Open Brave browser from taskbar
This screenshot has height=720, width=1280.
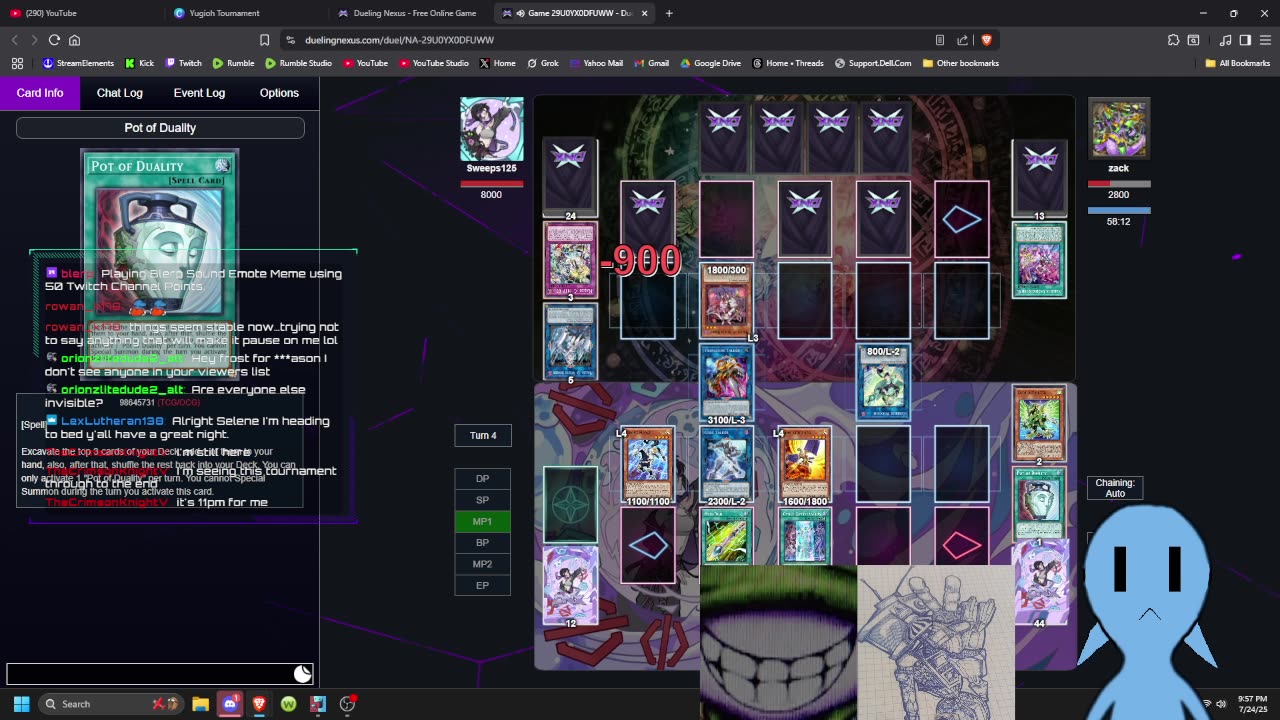[259, 704]
